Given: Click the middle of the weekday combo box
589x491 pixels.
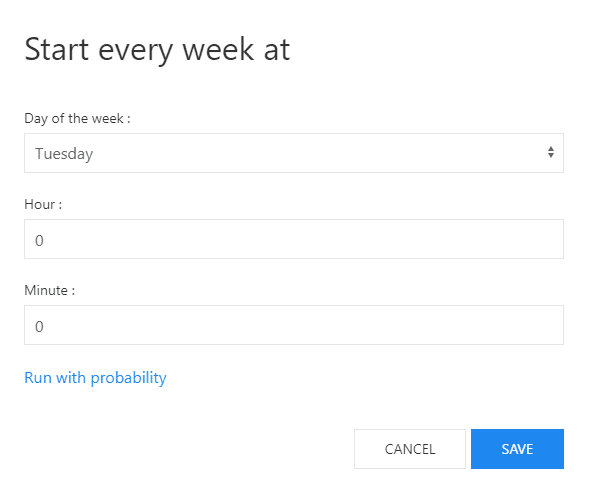Looking at the screenshot, I should pyautogui.click(x=294, y=153).
